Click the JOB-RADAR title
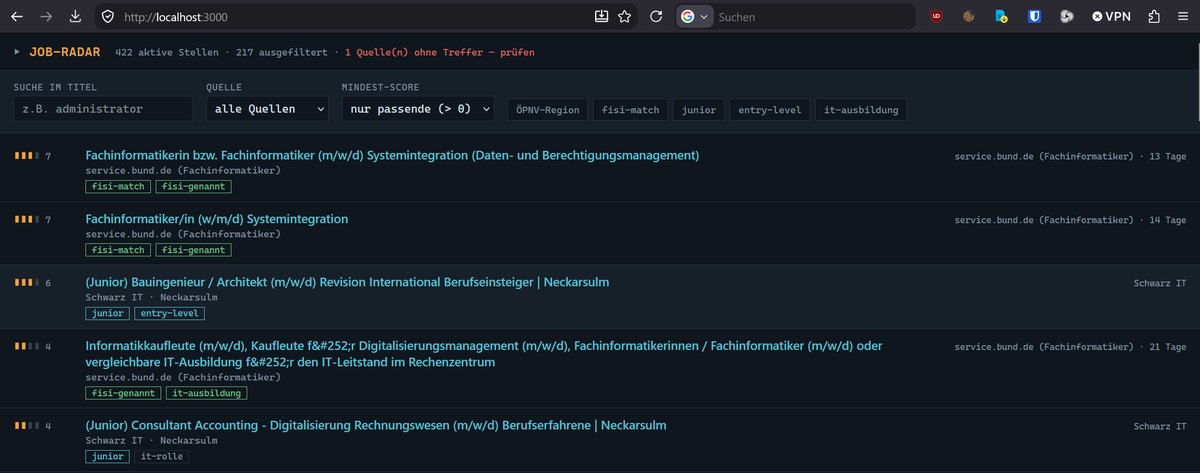Screen dimensions: 1200x473 [65, 51]
